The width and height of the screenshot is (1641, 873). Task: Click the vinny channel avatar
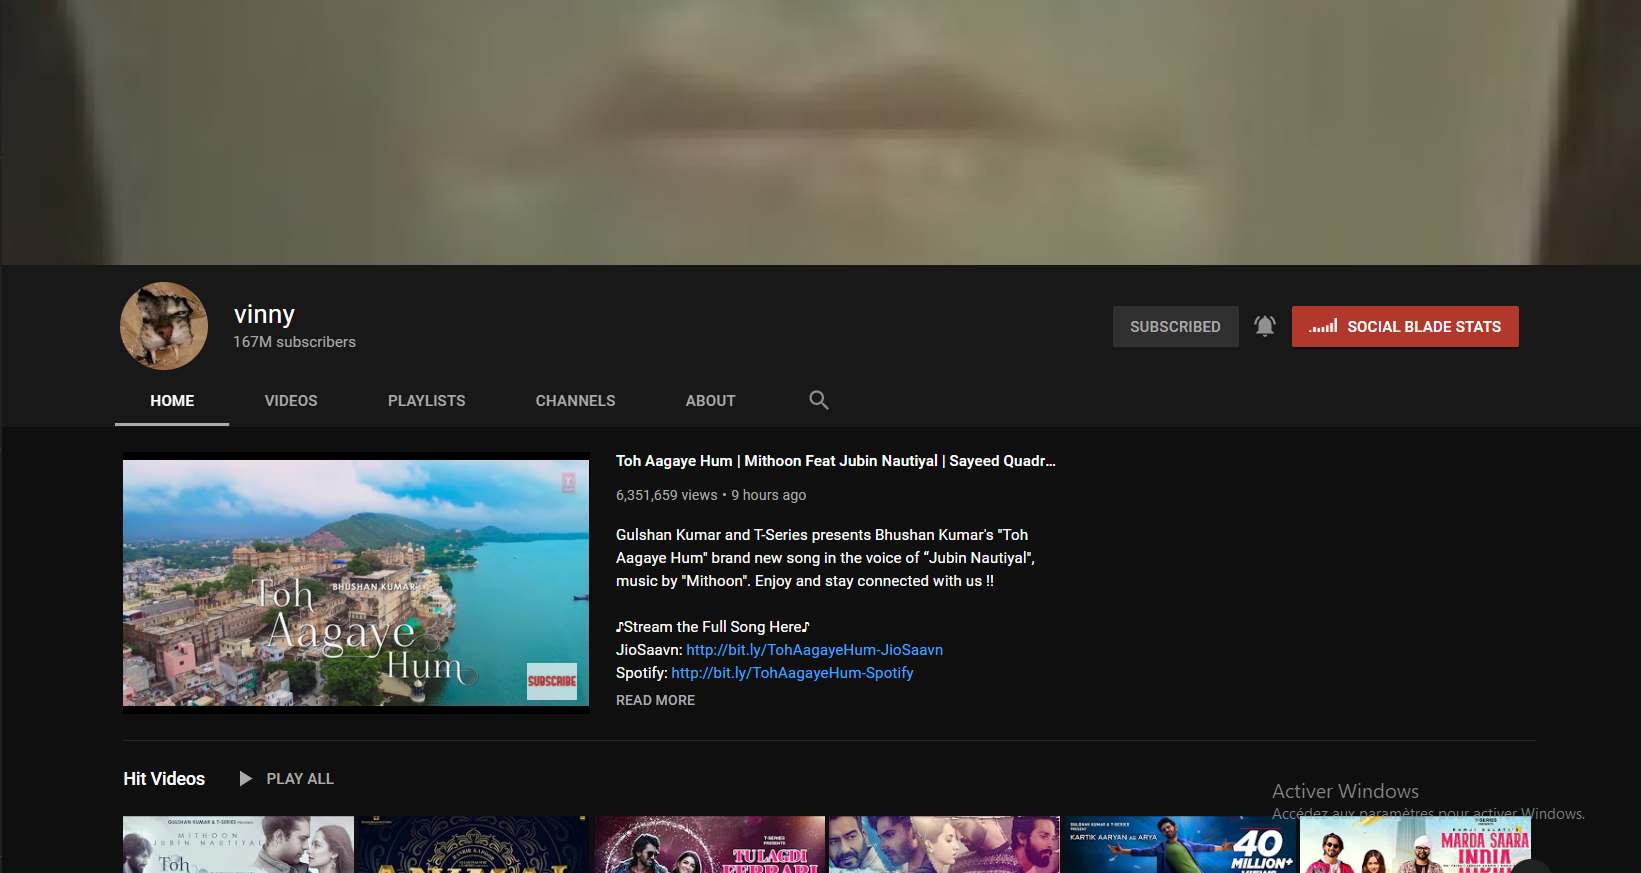click(x=164, y=326)
